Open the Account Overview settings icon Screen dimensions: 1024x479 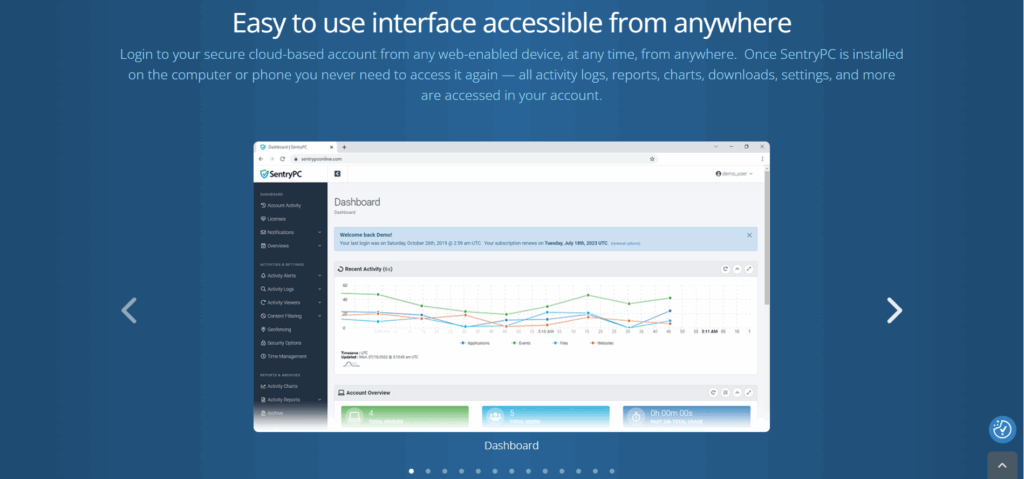(x=725, y=393)
